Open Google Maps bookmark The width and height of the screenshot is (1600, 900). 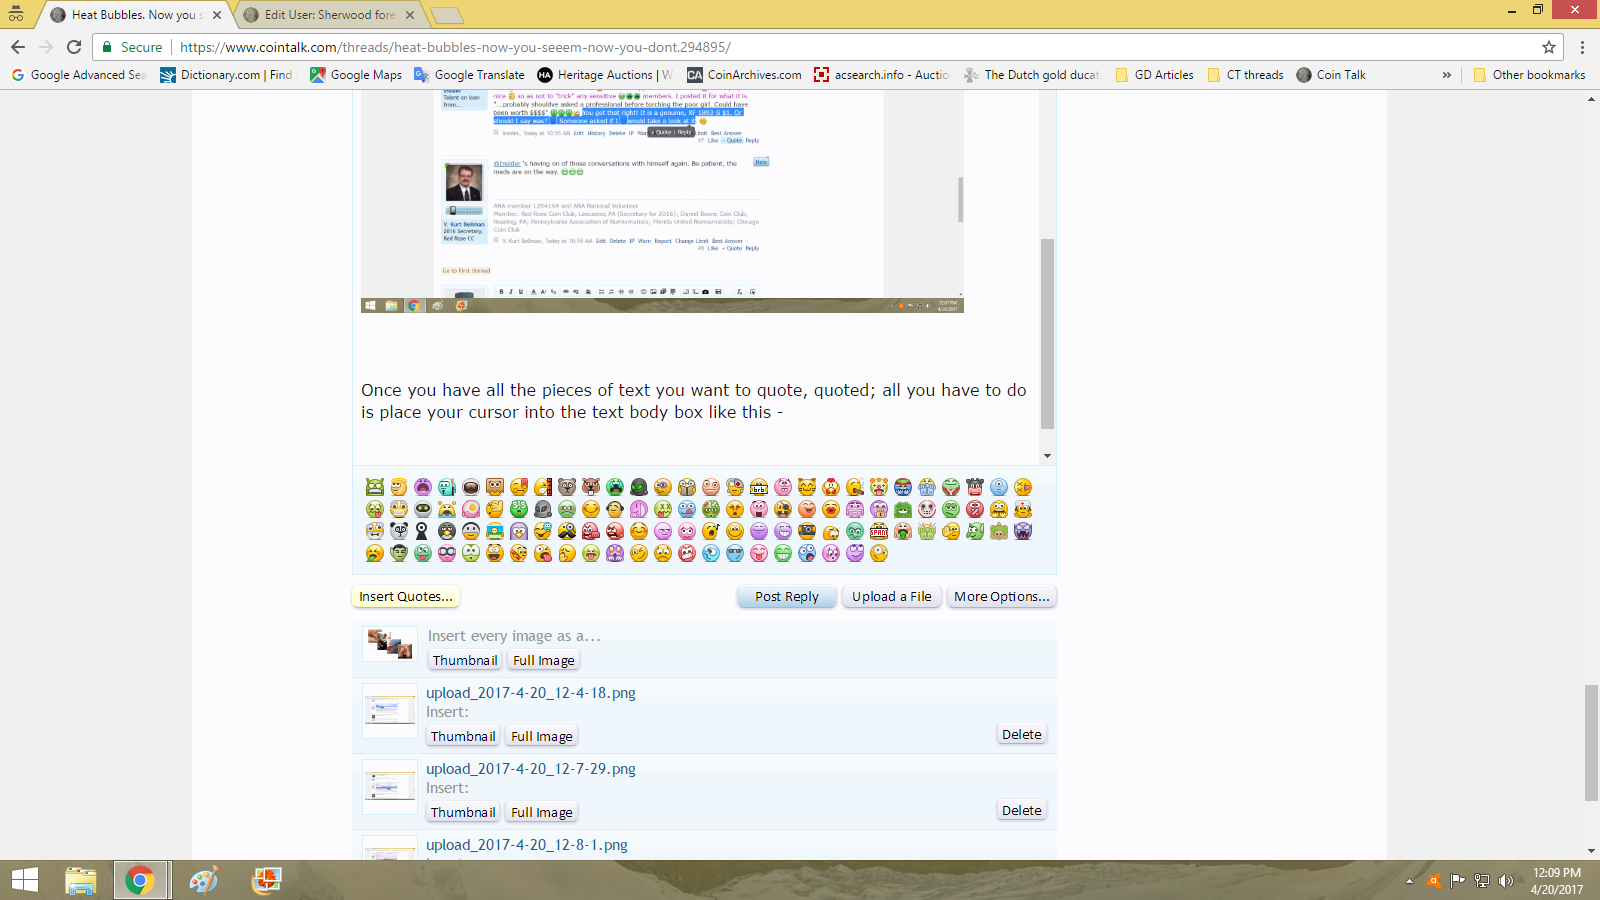coord(356,75)
